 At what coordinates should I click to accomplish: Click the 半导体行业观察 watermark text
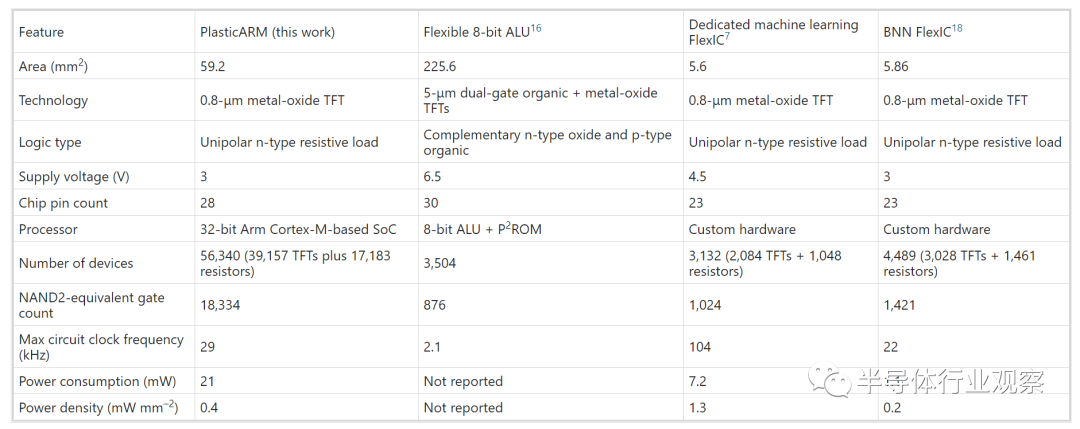(x=950, y=381)
